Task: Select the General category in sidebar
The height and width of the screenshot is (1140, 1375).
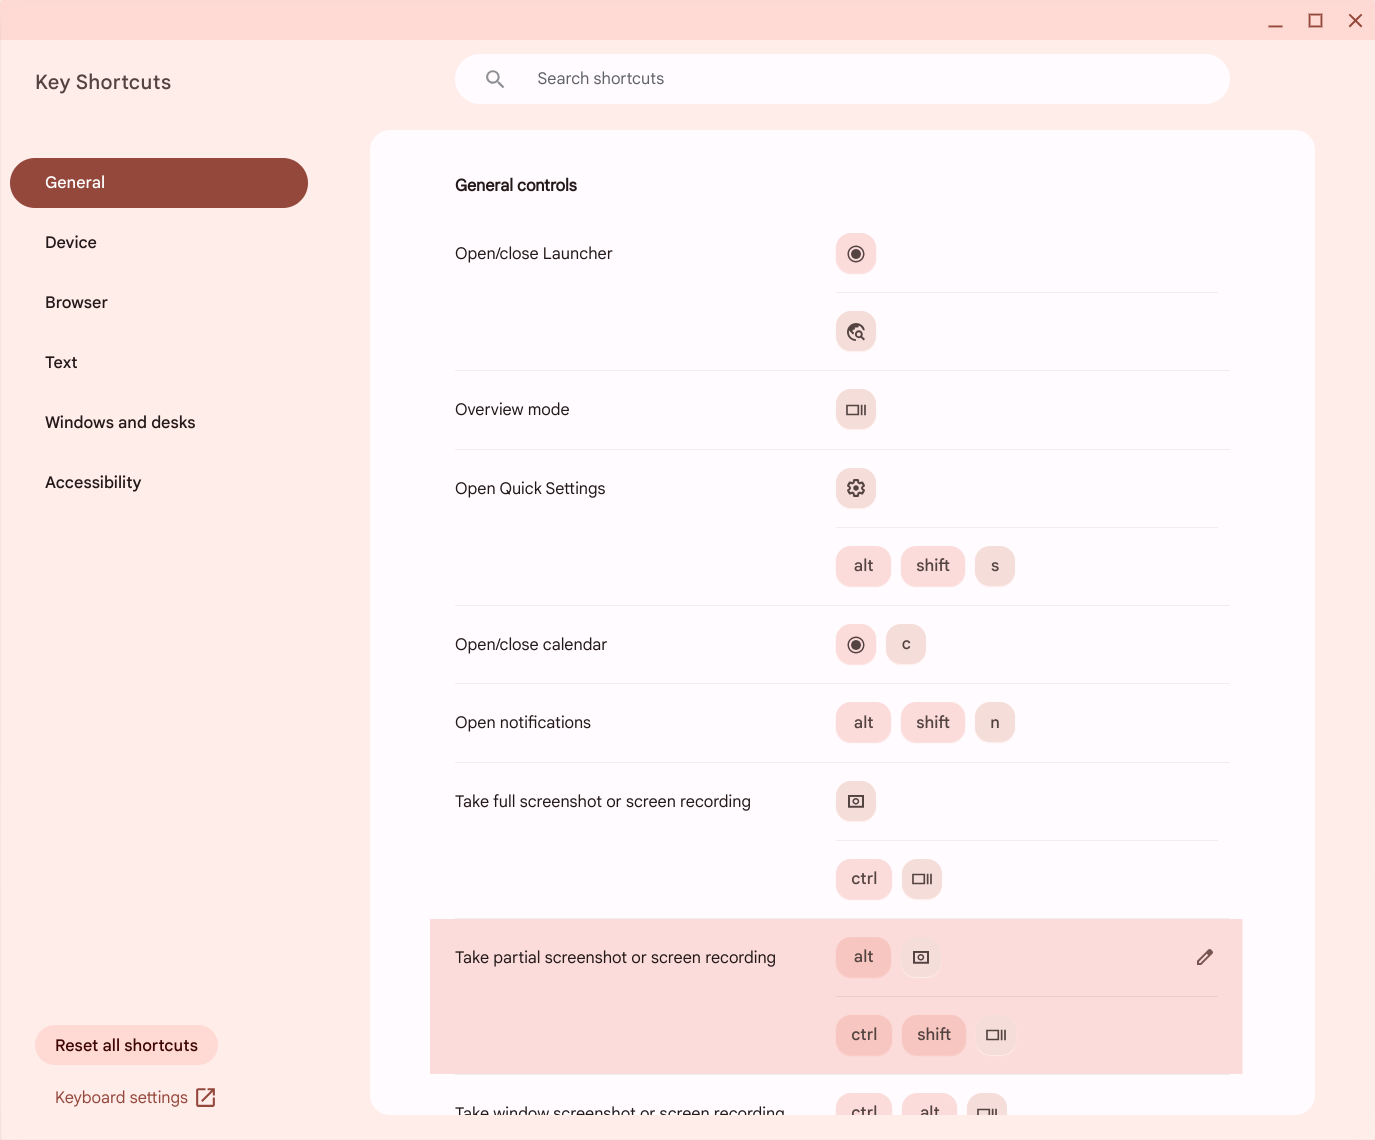Action: (159, 183)
